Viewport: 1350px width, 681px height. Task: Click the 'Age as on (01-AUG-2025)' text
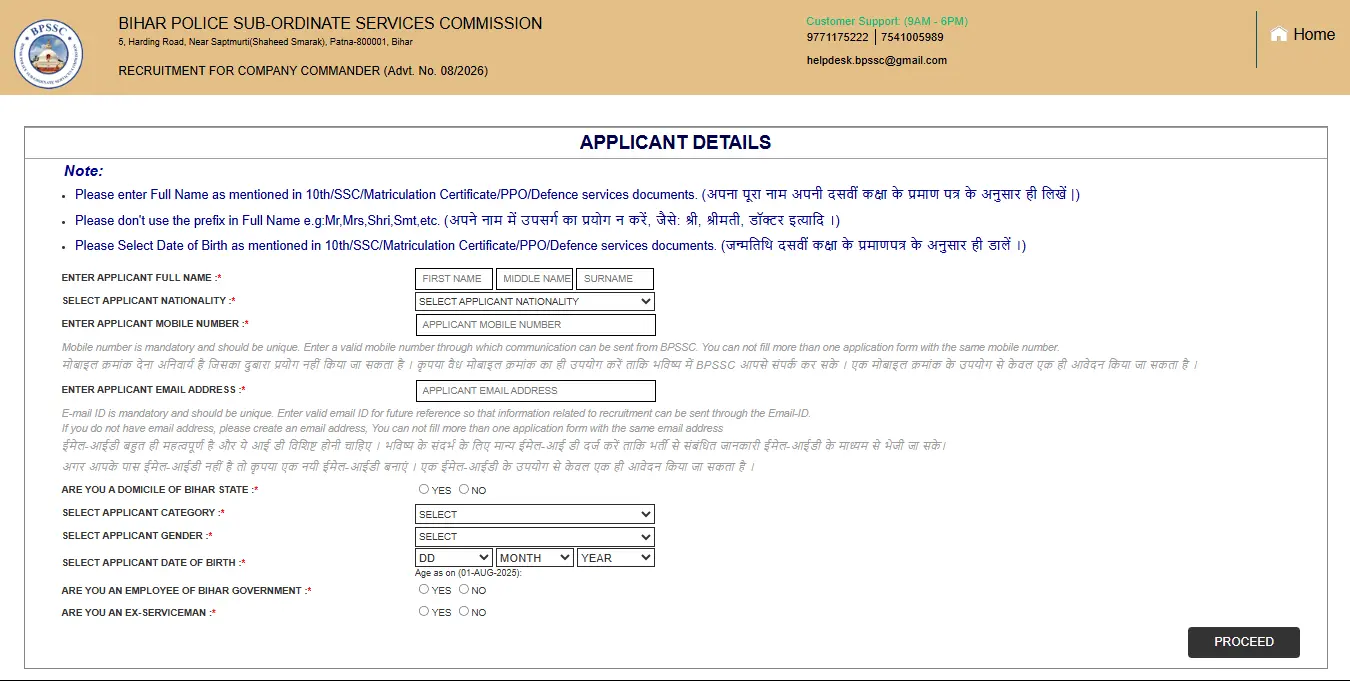pos(468,573)
